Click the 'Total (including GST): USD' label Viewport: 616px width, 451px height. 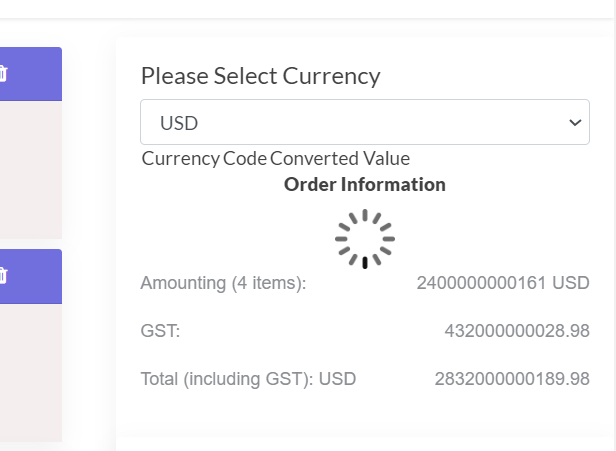(x=248, y=379)
